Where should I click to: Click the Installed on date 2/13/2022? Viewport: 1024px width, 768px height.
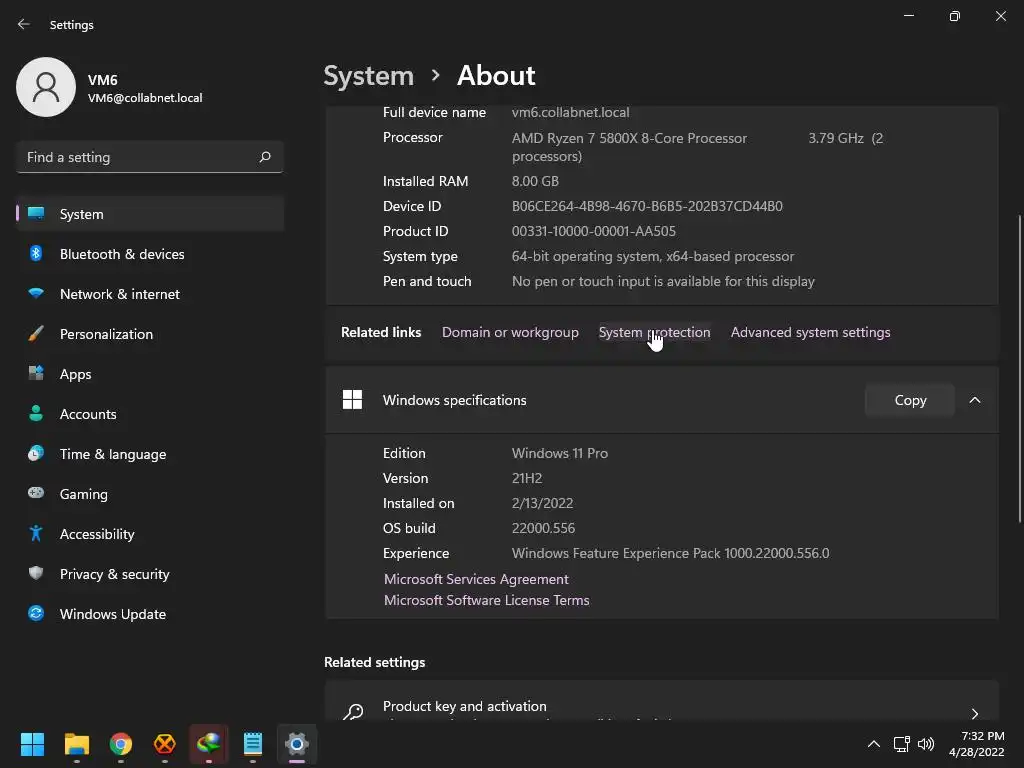pos(542,503)
